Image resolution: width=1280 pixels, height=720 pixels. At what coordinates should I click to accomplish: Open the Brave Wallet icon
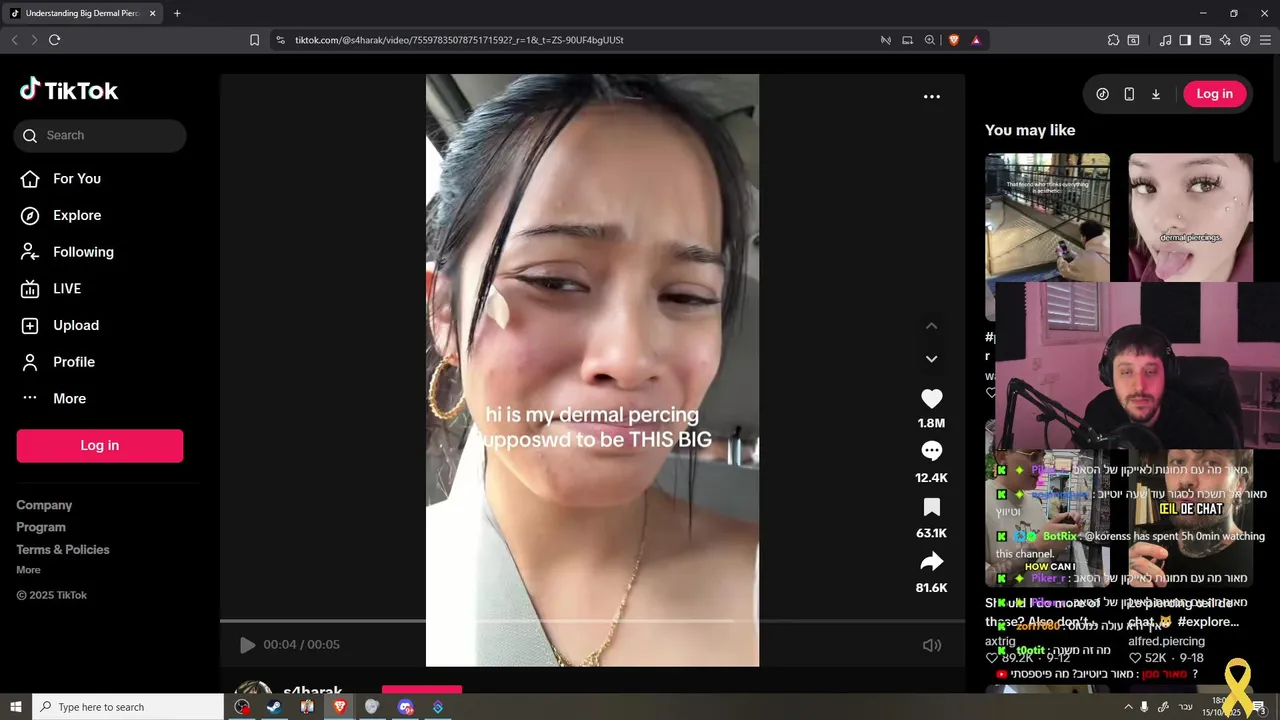(x=1205, y=40)
